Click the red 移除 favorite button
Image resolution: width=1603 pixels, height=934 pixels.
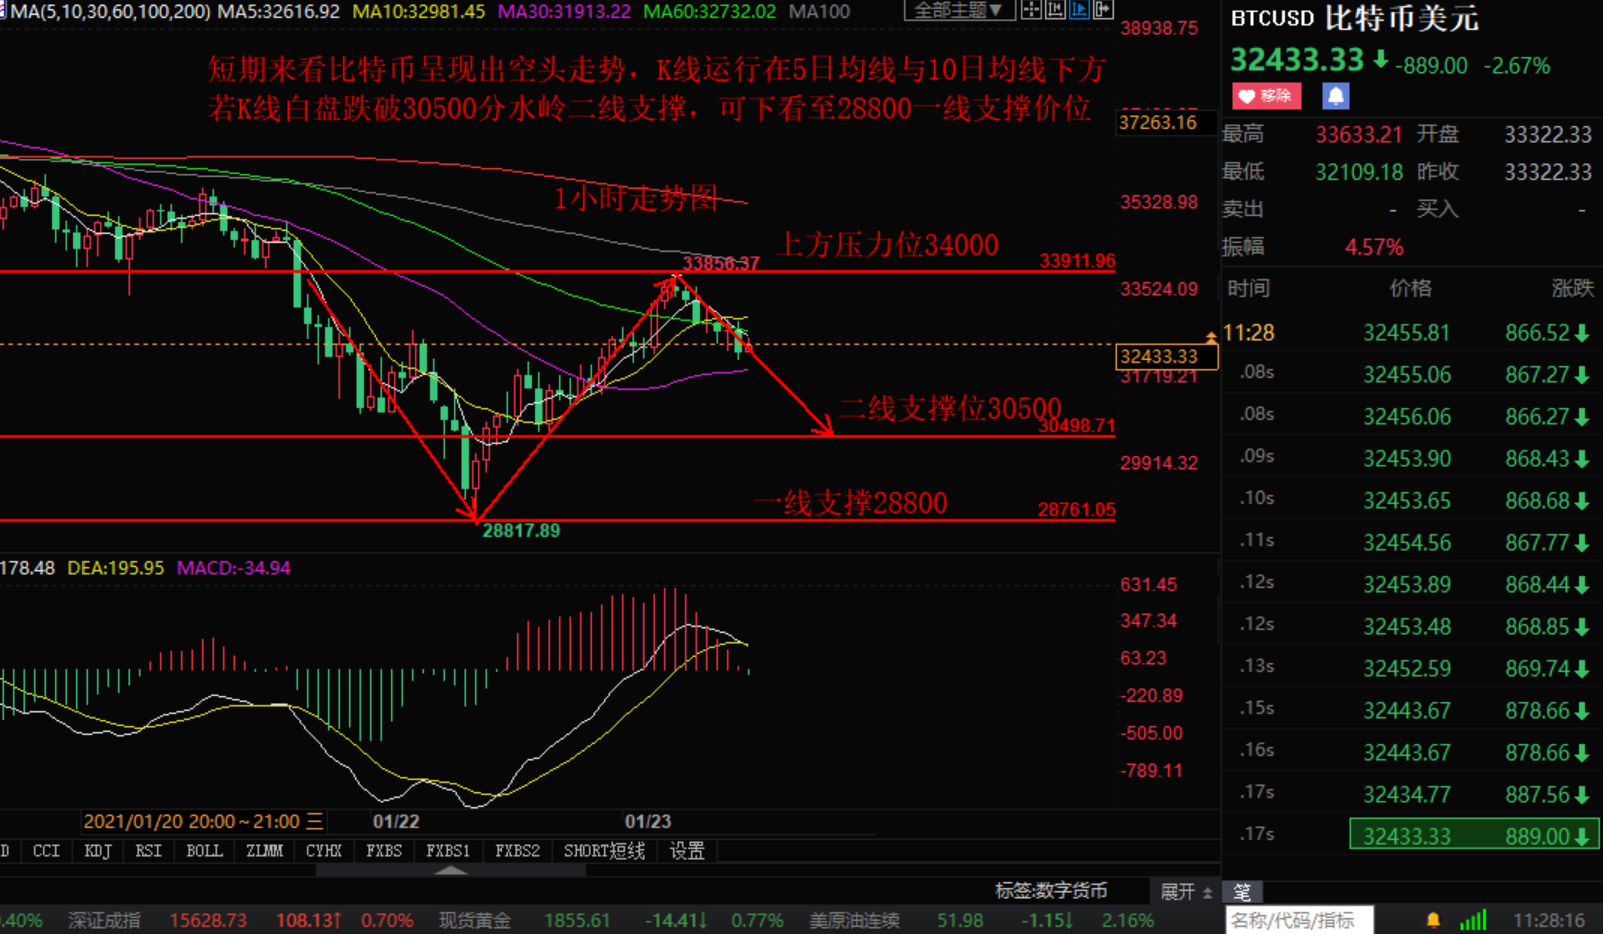tap(1266, 96)
